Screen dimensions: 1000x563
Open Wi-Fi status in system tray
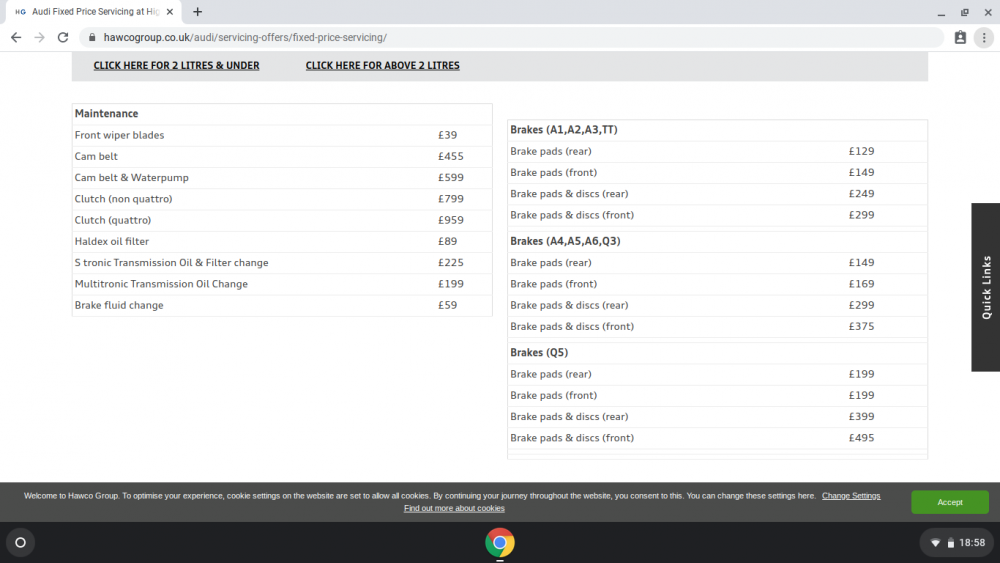[x=935, y=543]
